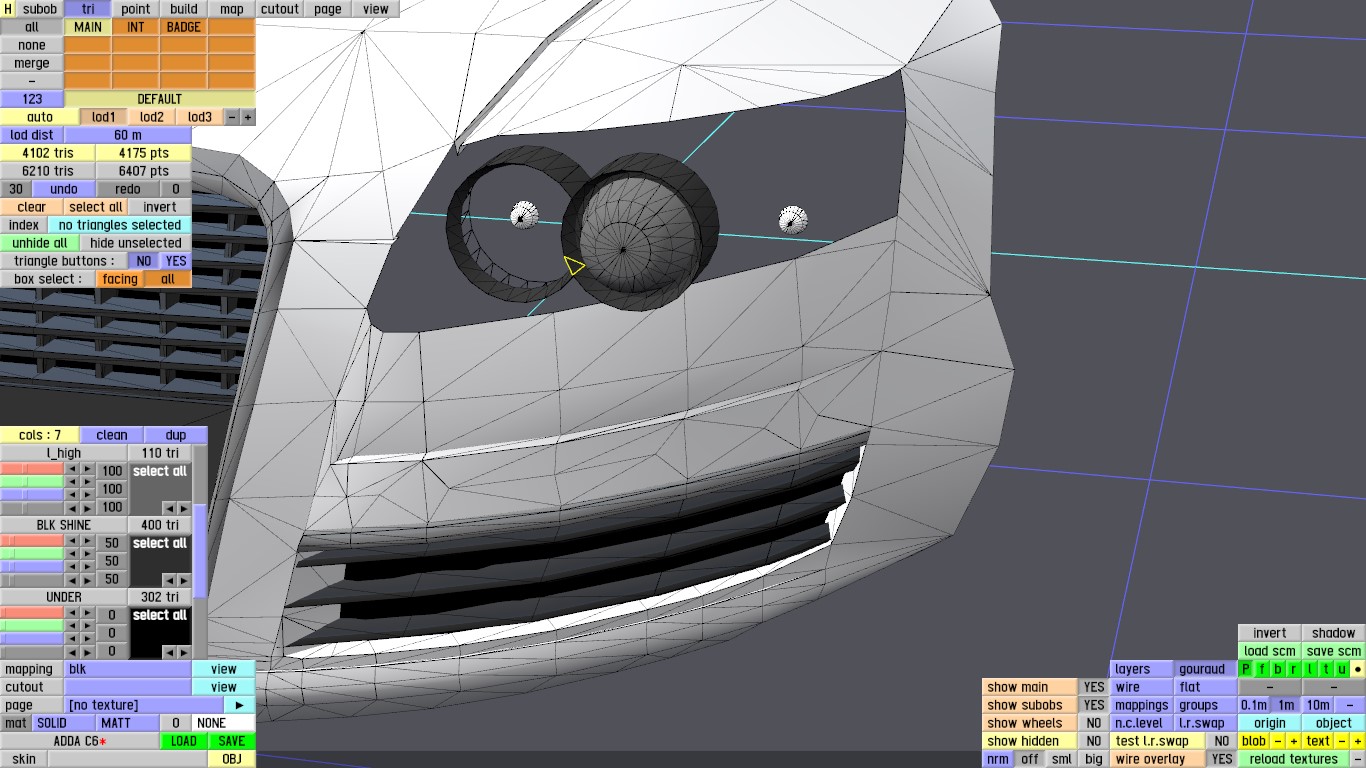Increase text size with its plus button
Image resolution: width=1366 pixels, height=768 pixels.
(1358, 741)
